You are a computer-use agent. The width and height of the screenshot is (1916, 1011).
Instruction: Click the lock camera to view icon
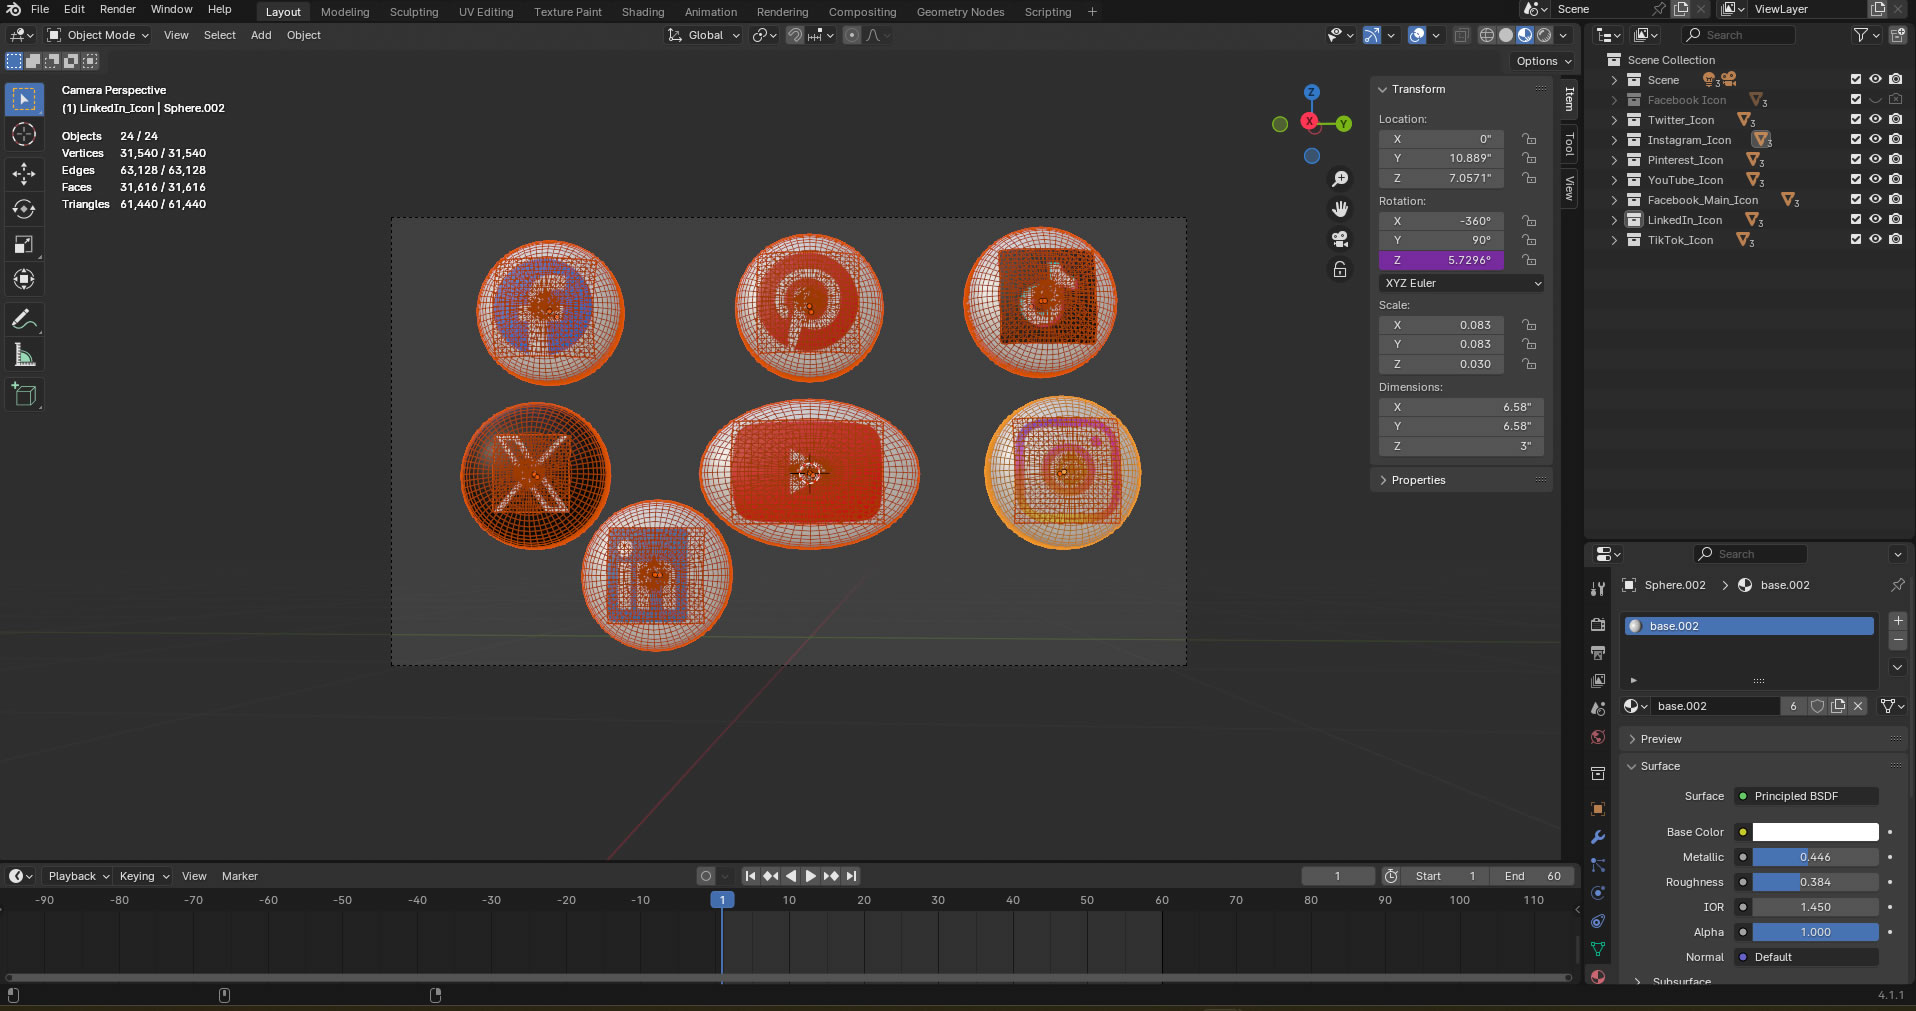(x=1340, y=270)
